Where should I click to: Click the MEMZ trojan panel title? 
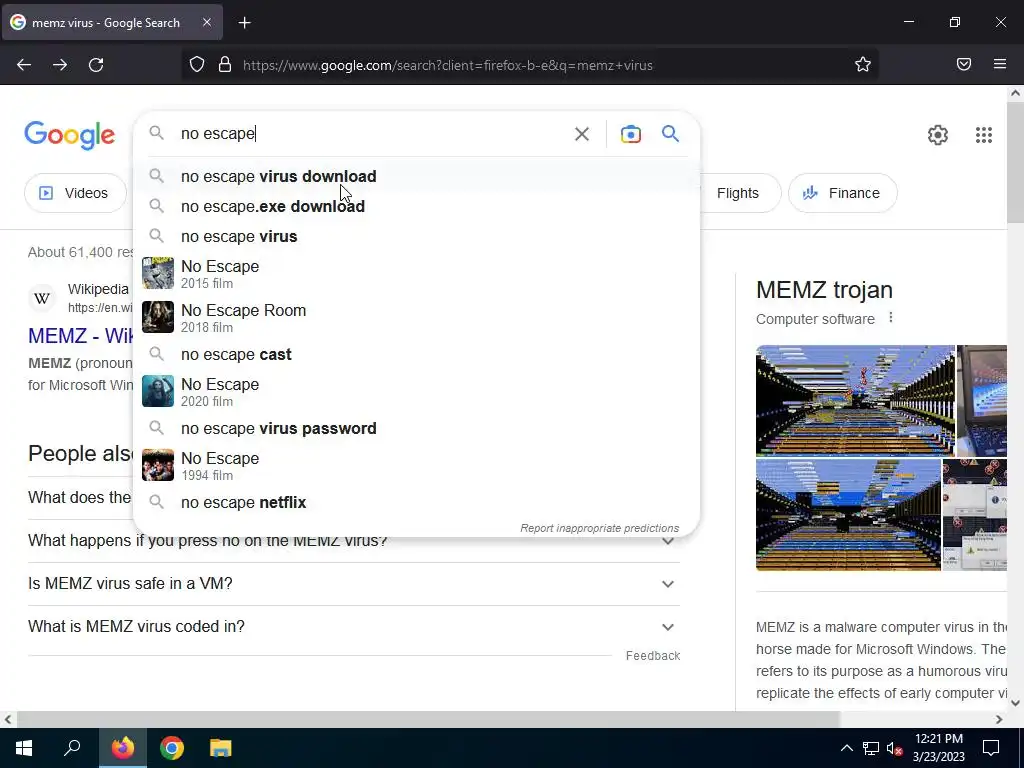point(824,290)
